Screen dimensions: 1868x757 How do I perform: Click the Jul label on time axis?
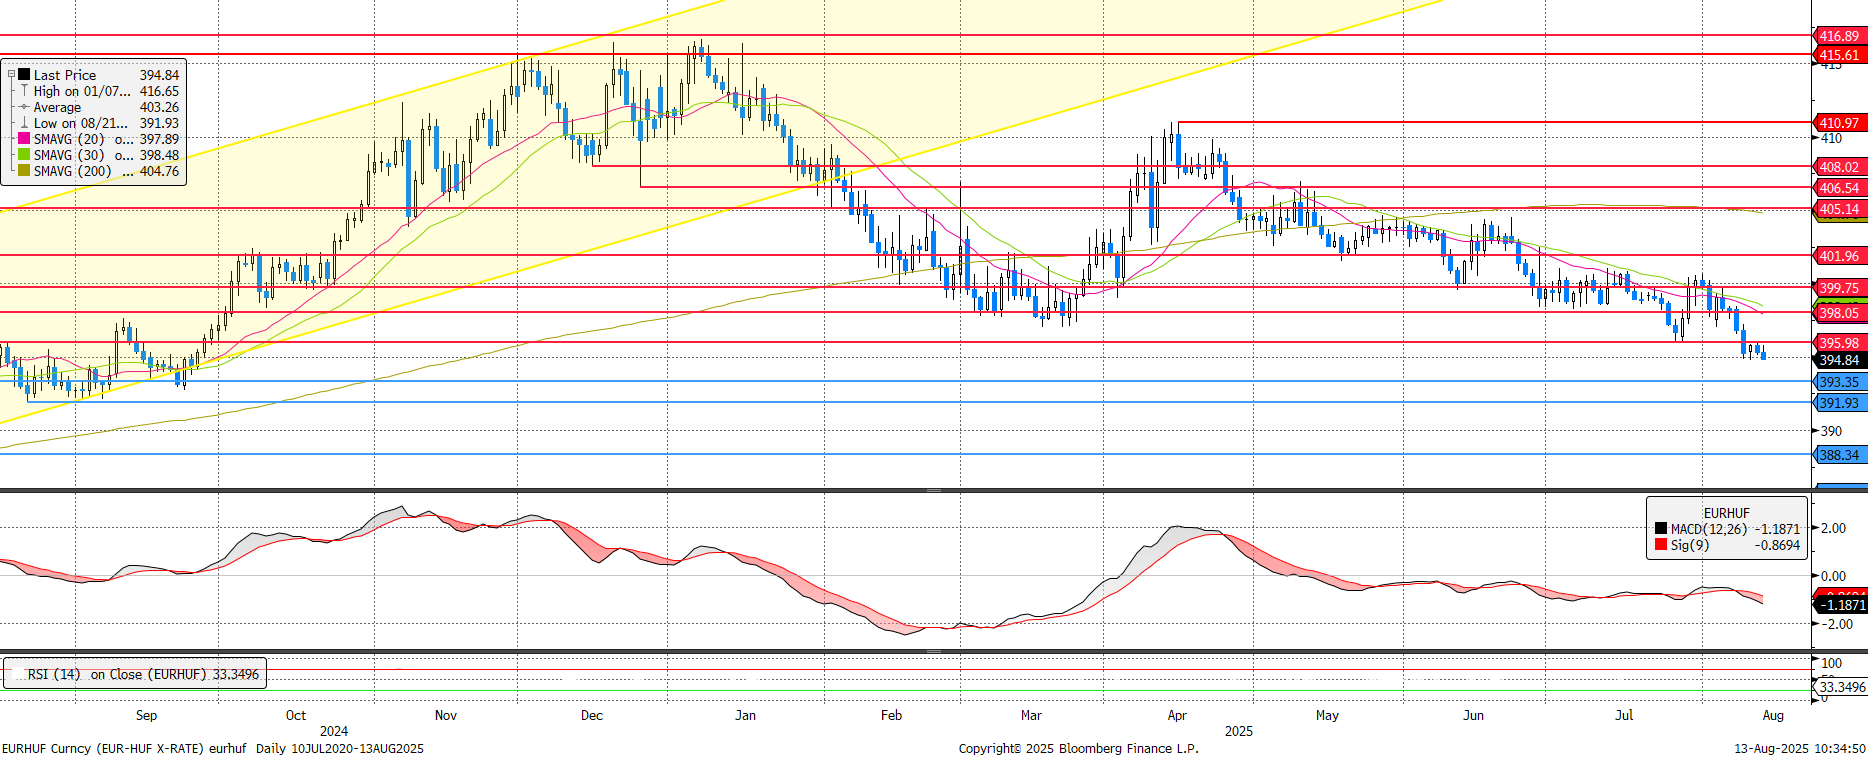1624,715
